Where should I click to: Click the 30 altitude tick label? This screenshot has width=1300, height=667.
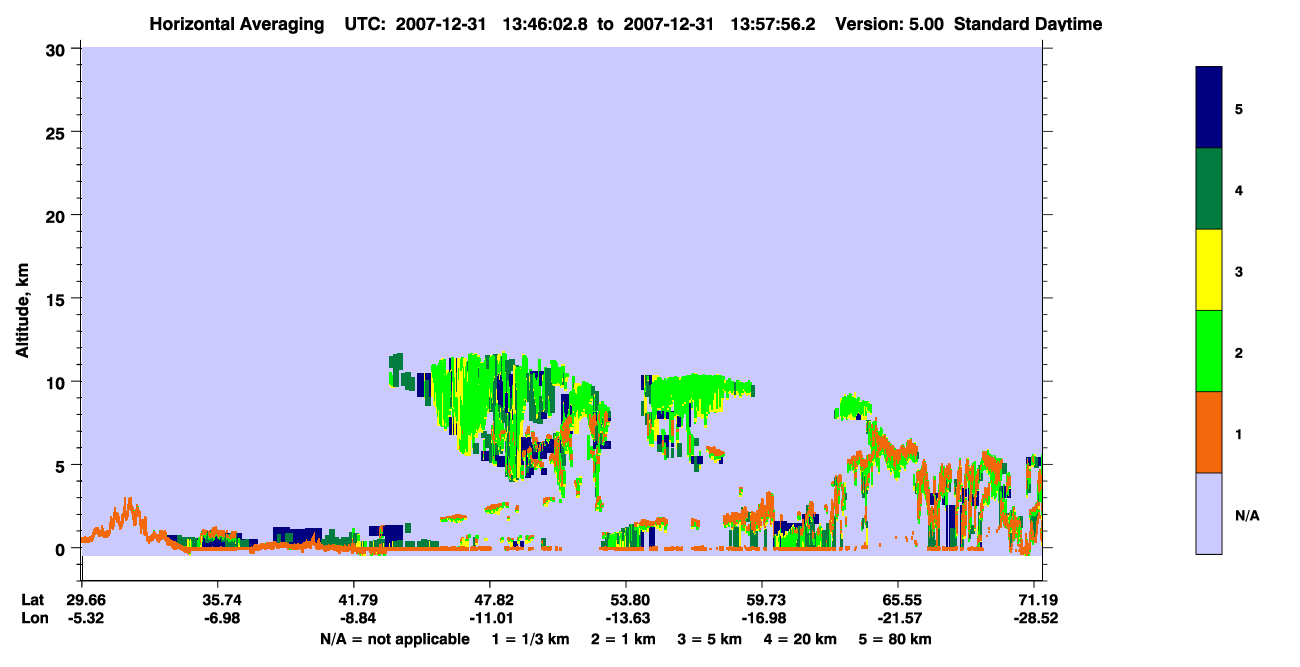click(59, 49)
